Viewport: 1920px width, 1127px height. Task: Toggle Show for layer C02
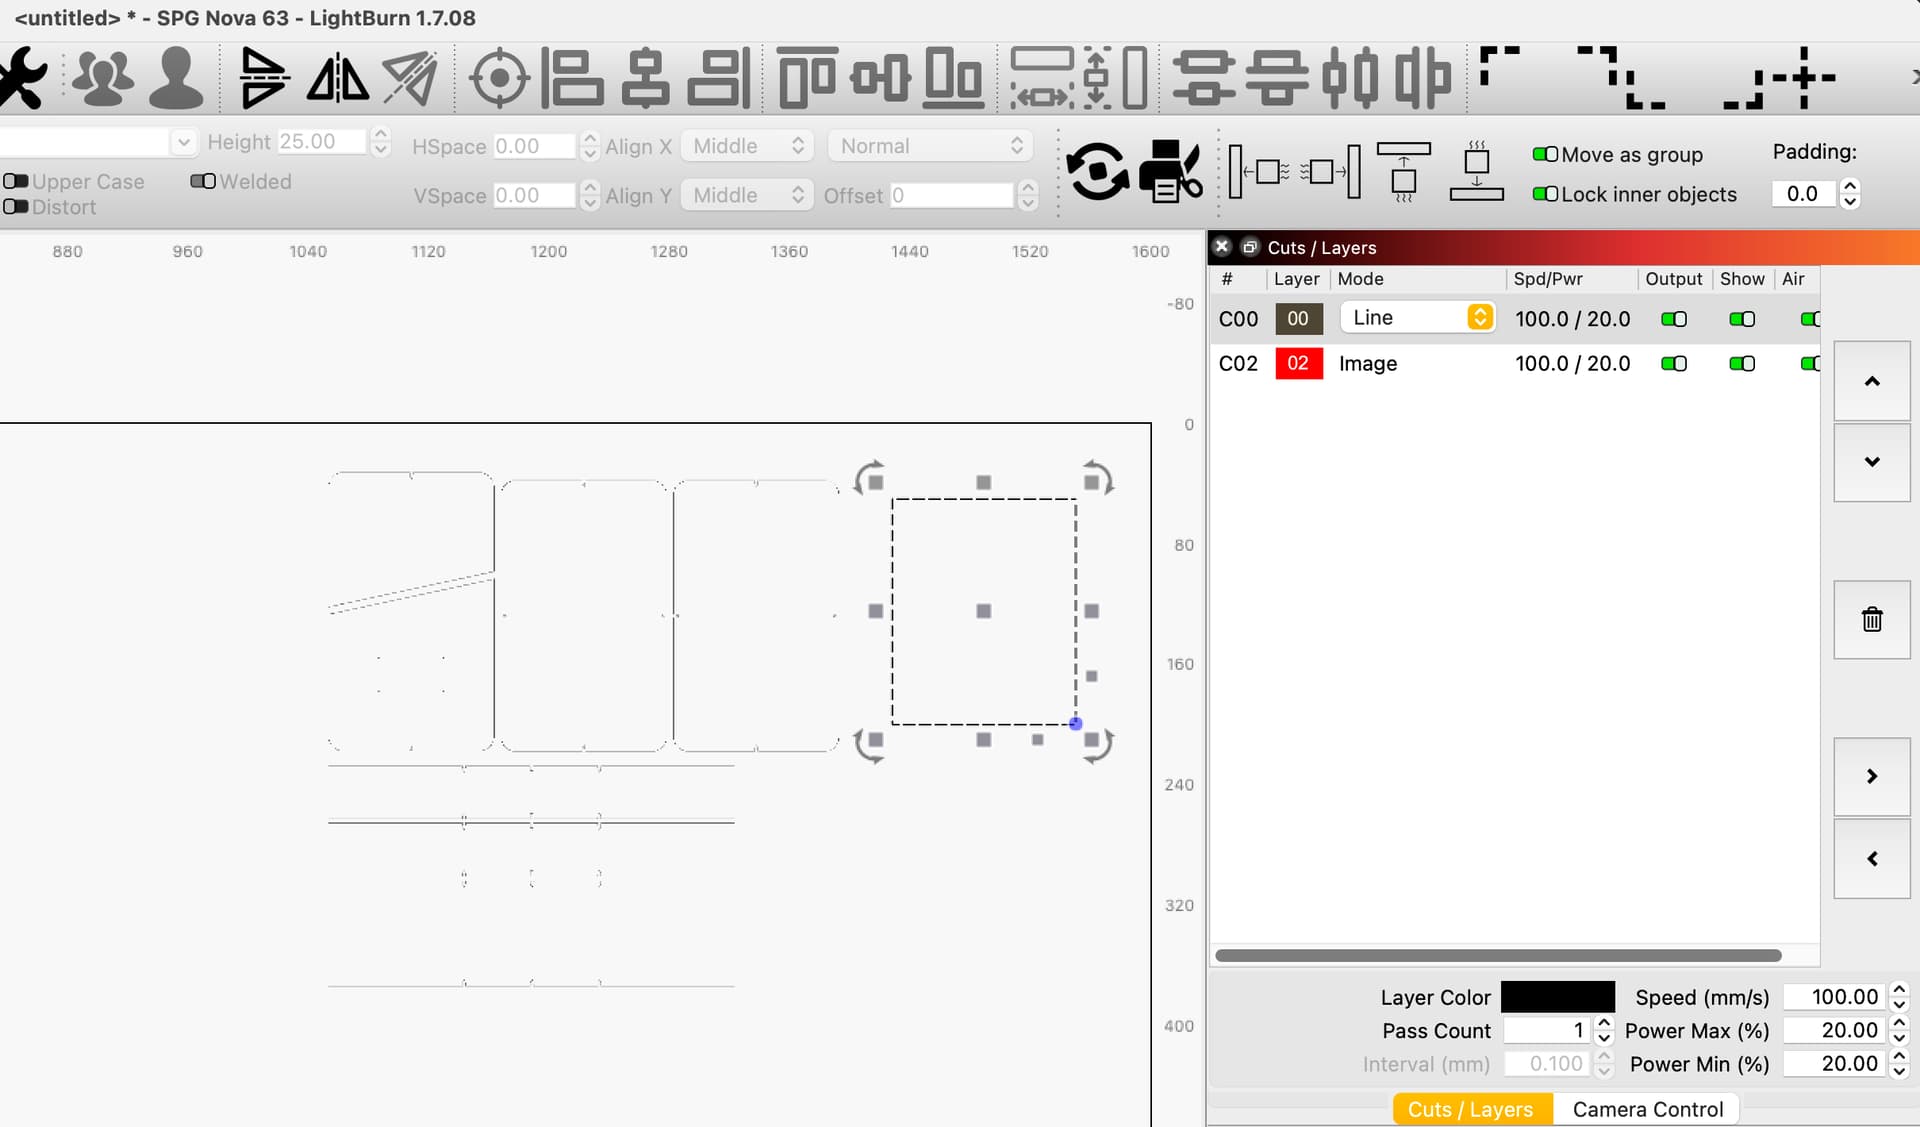click(1742, 363)
